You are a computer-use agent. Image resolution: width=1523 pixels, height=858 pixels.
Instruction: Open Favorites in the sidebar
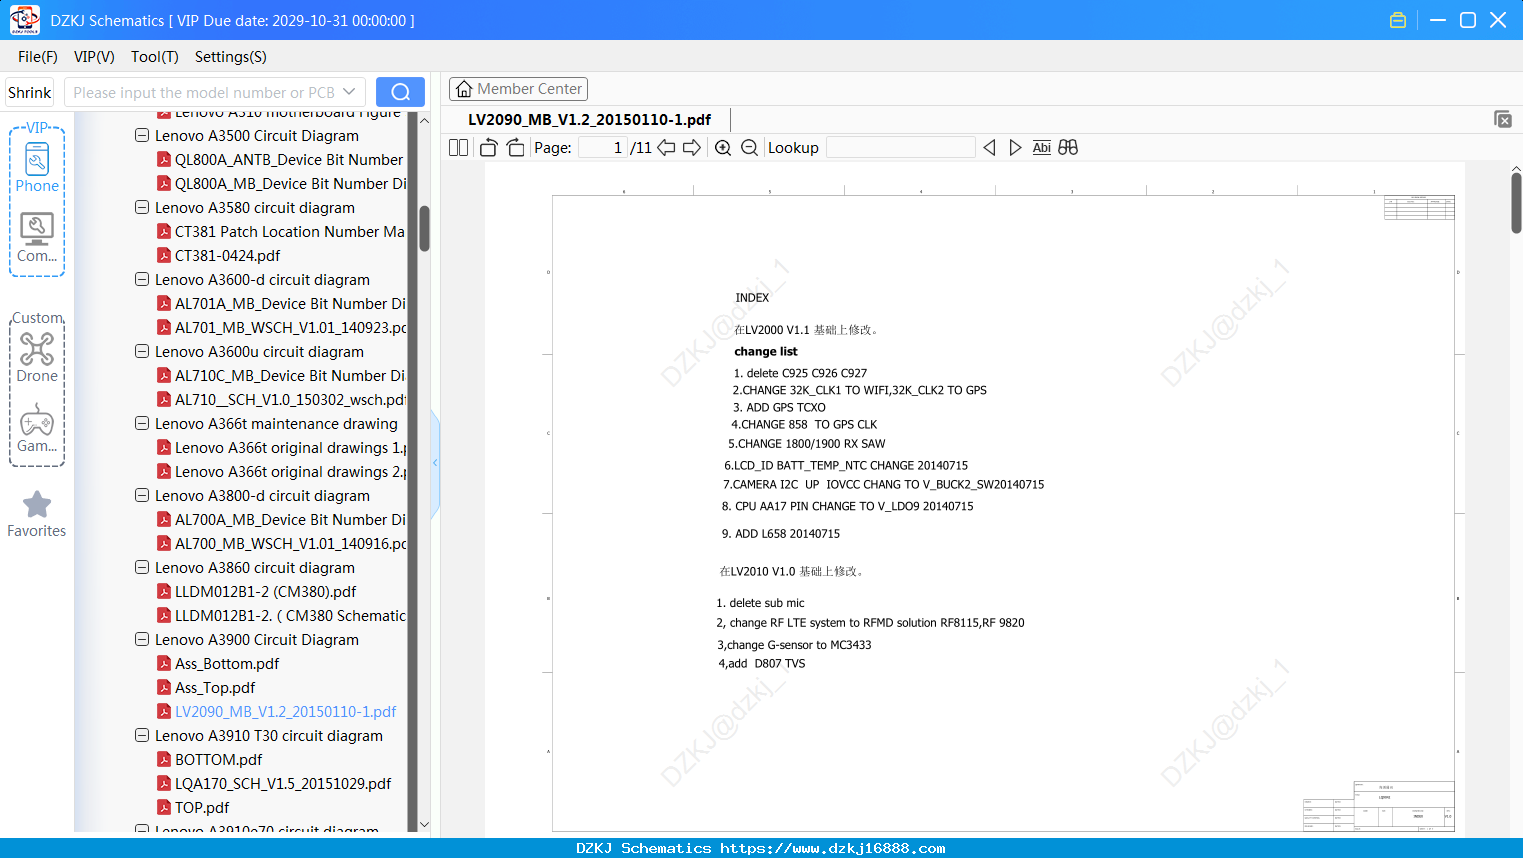pyautogui.click(x=37, y=514)
